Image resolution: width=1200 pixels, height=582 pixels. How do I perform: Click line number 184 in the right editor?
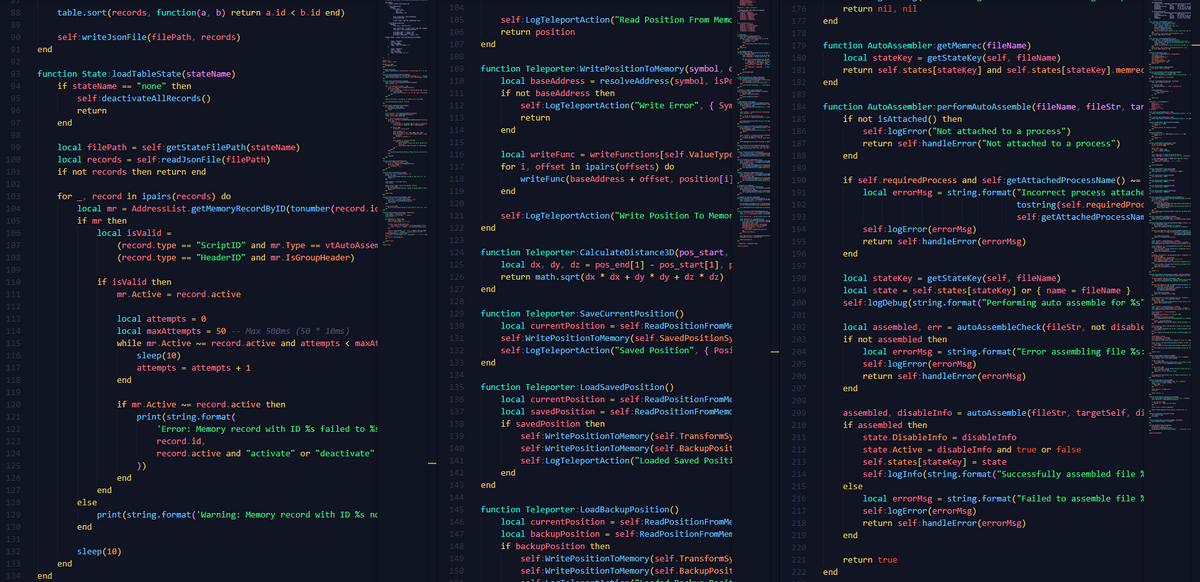(798, 106)
